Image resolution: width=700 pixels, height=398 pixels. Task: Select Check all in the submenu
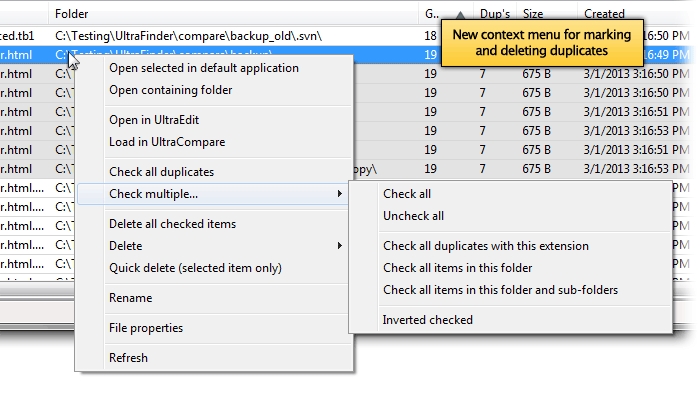407,194
